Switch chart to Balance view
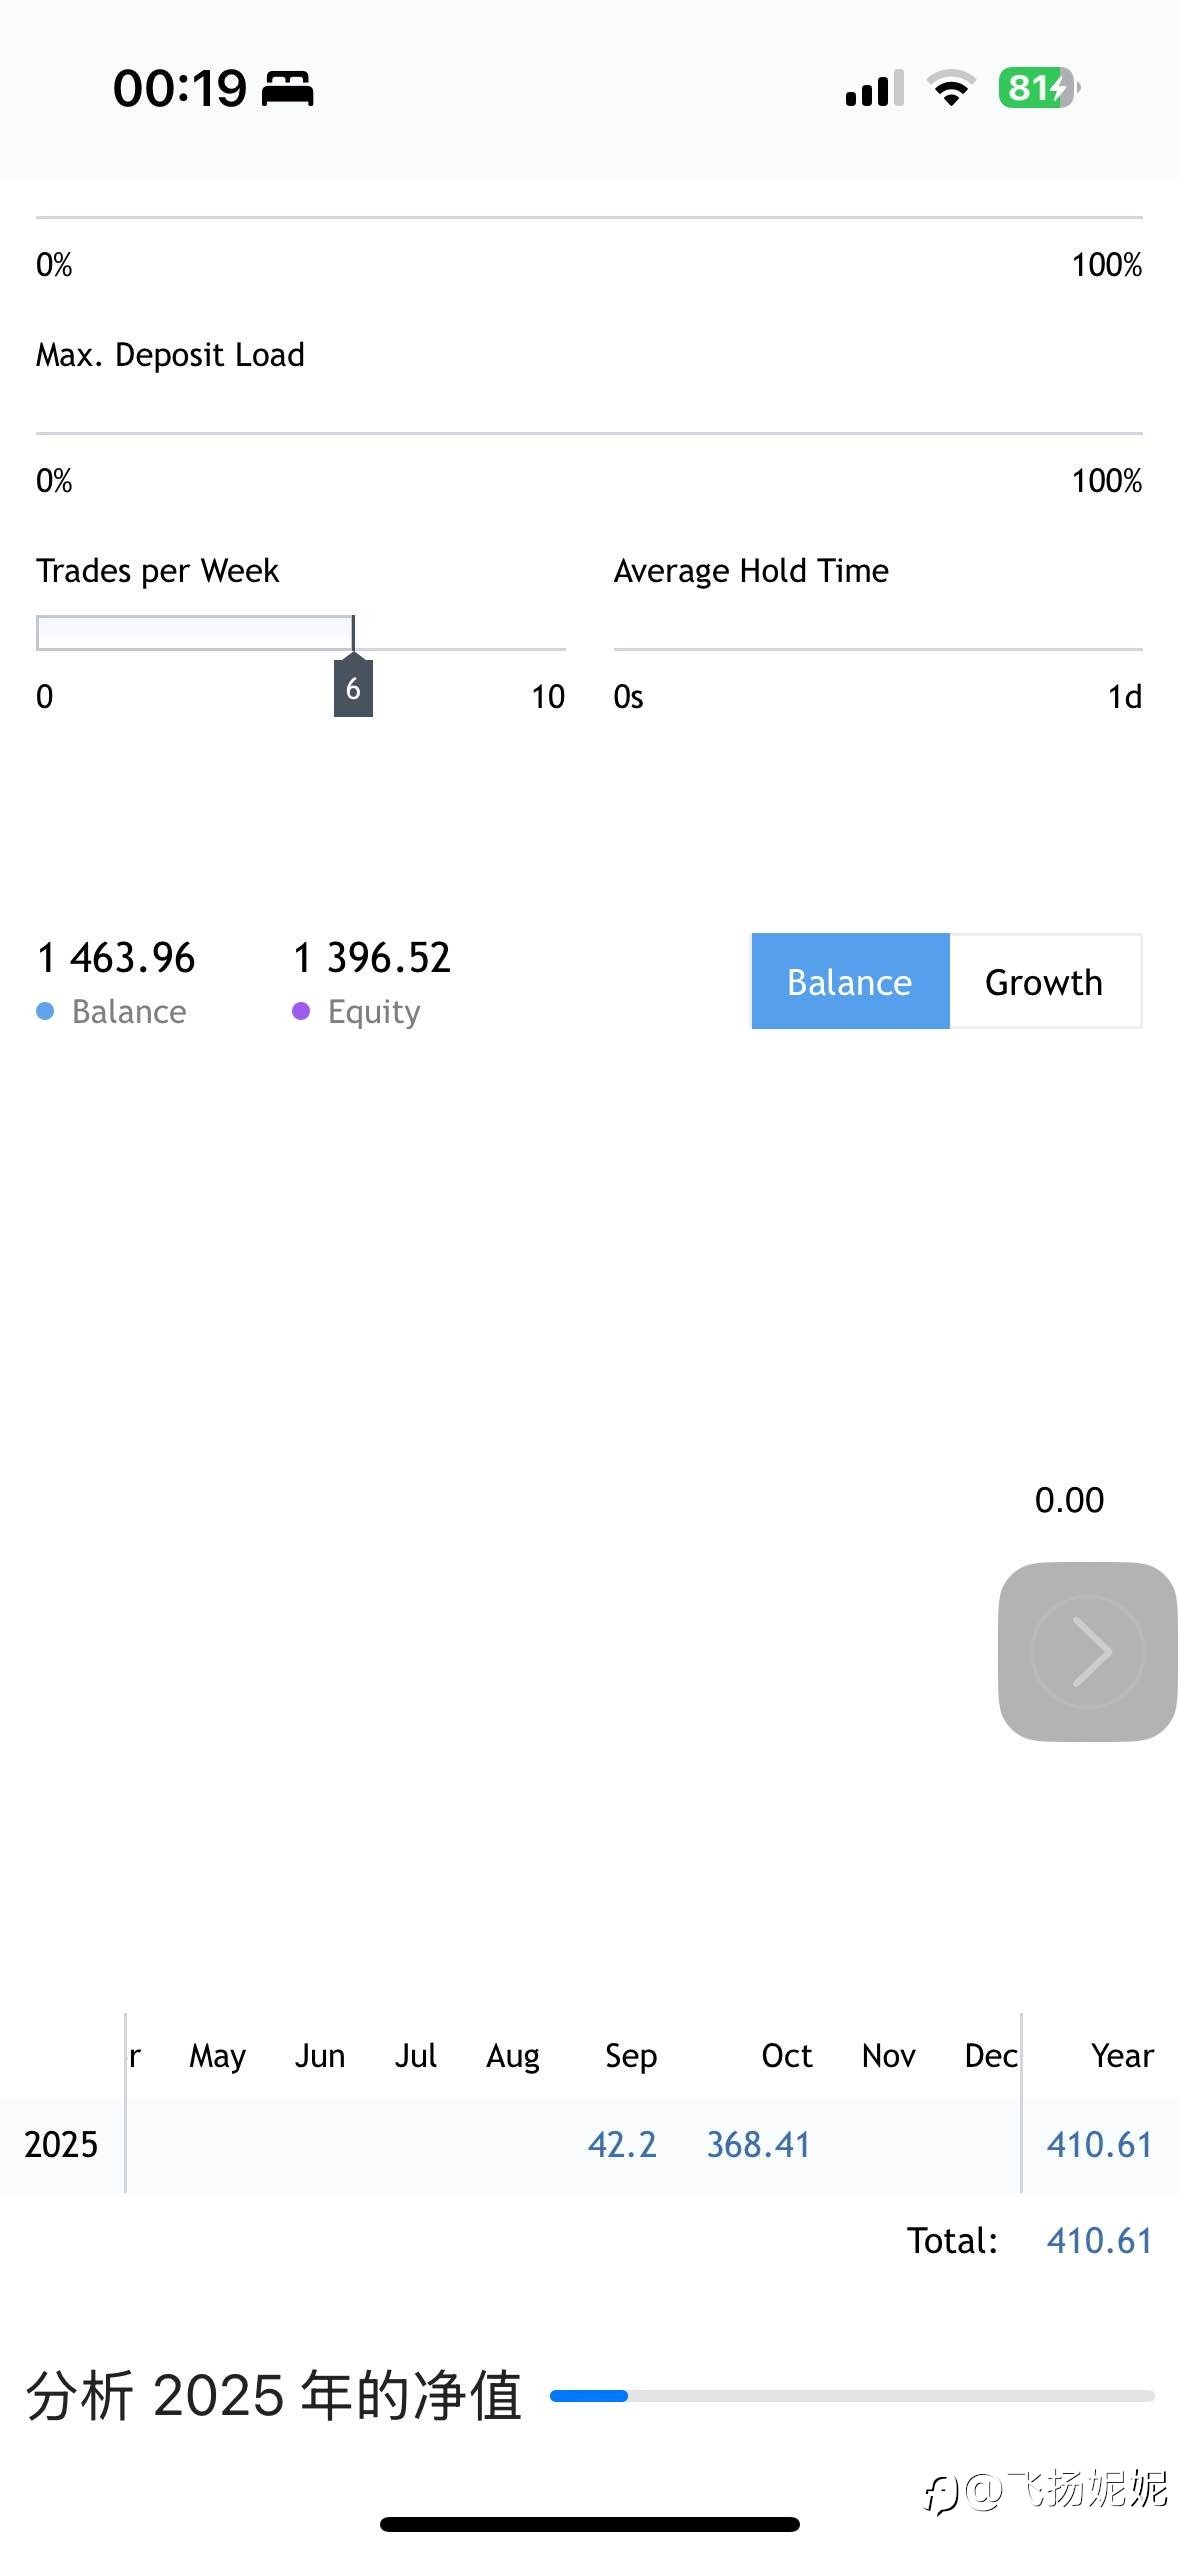Image resolution: width=1179 pixels, height=2556 pixels. pyautogui.click(x=850, y=982)
